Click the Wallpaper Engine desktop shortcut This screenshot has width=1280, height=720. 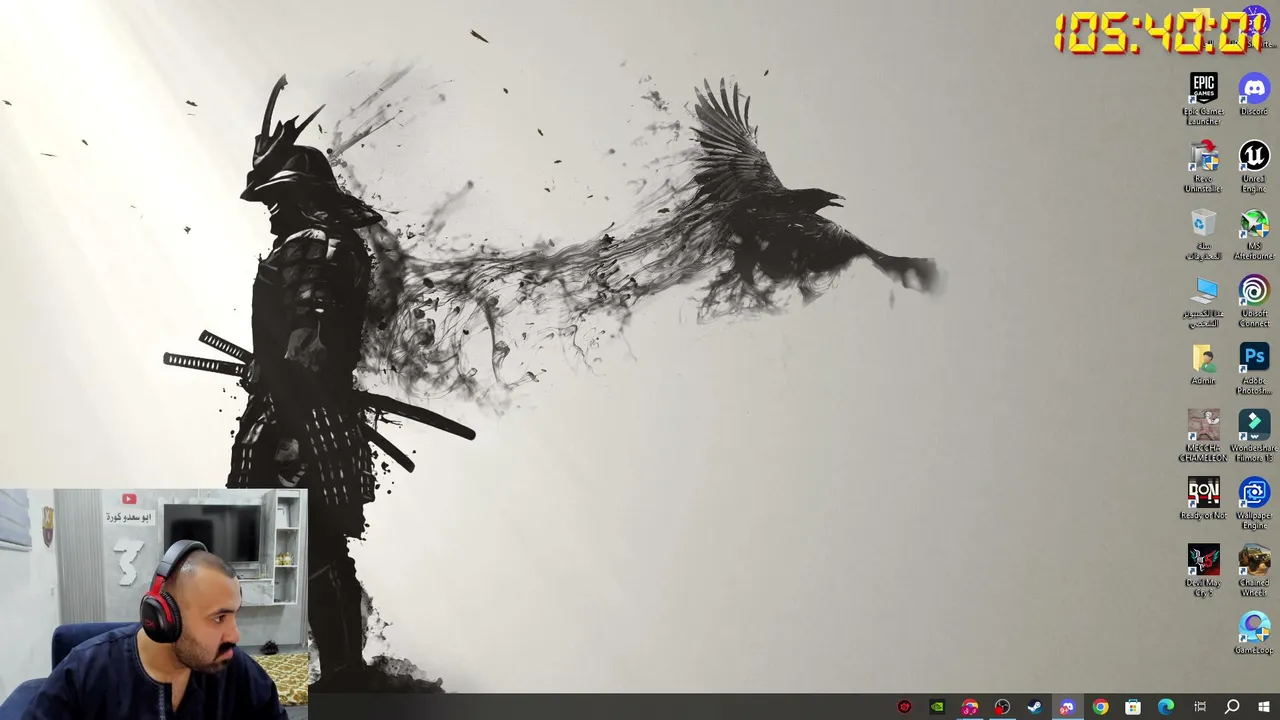tap(1254, 504)
